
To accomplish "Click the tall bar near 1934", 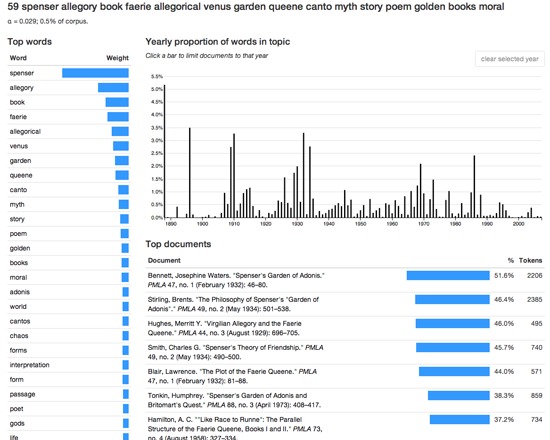I will click(x=310, y=182).
